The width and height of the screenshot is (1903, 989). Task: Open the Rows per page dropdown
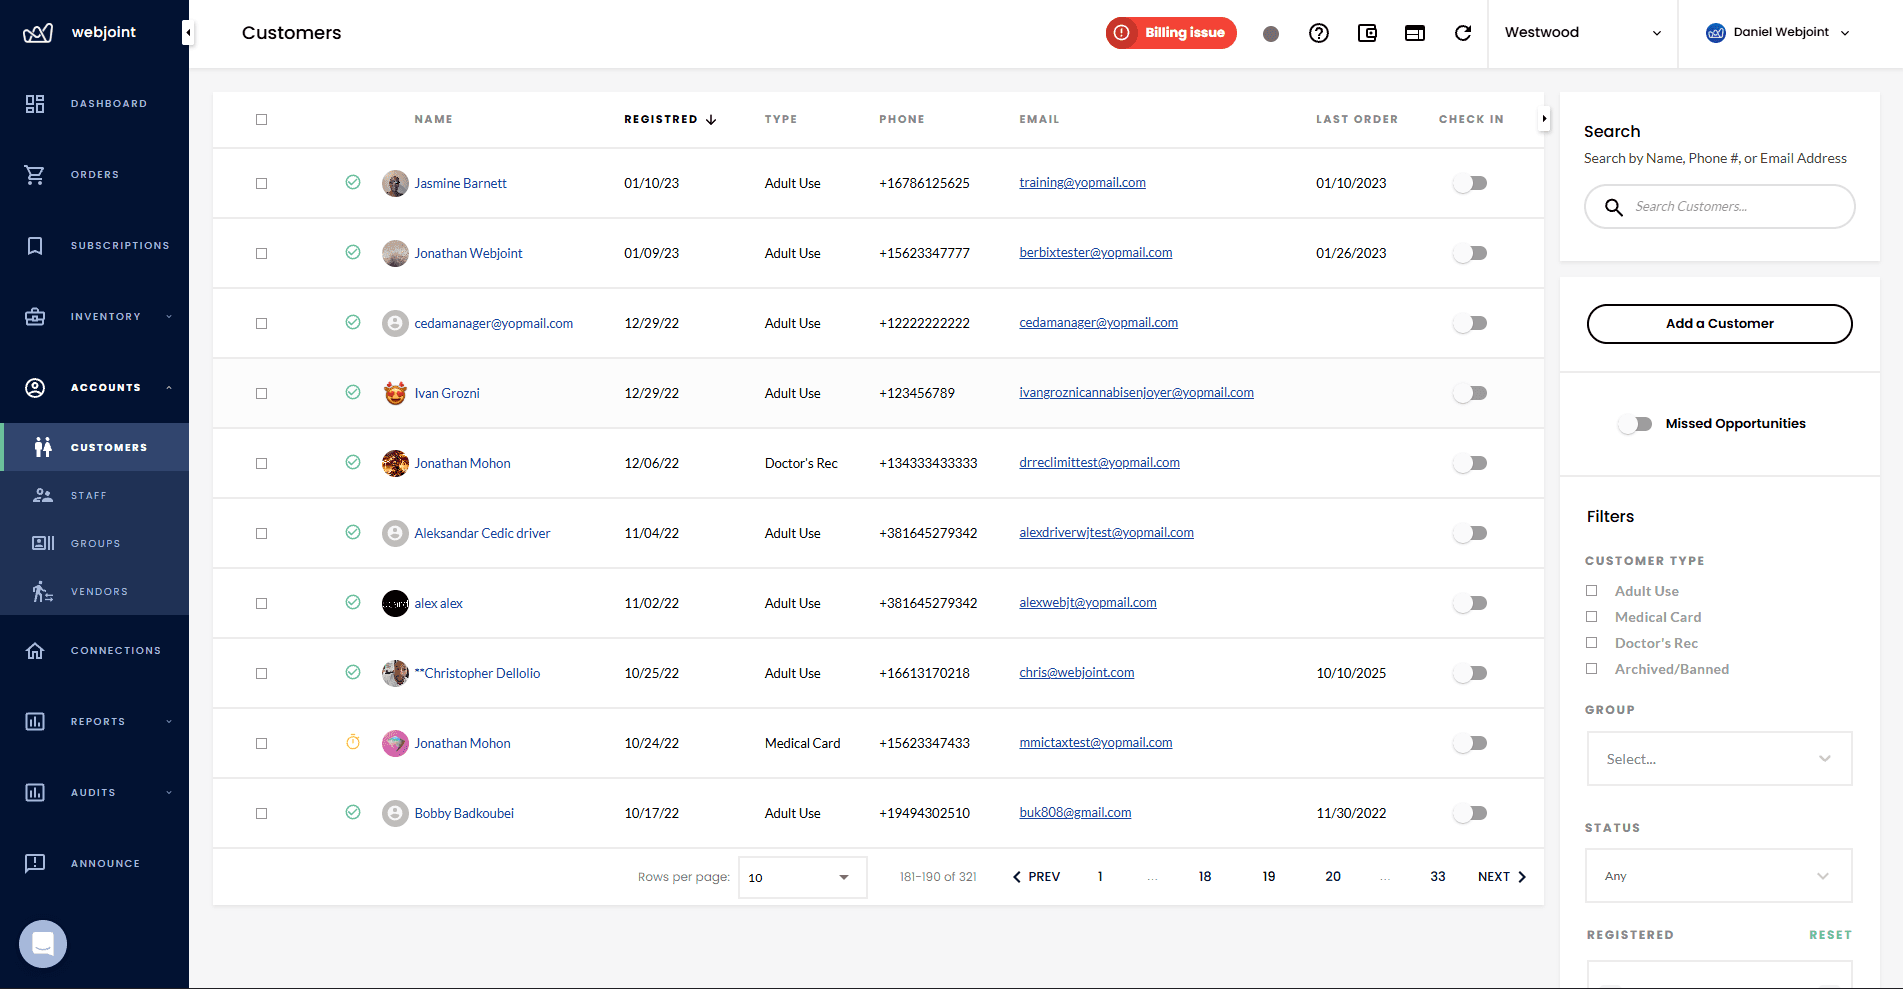[x=801, y=877]
